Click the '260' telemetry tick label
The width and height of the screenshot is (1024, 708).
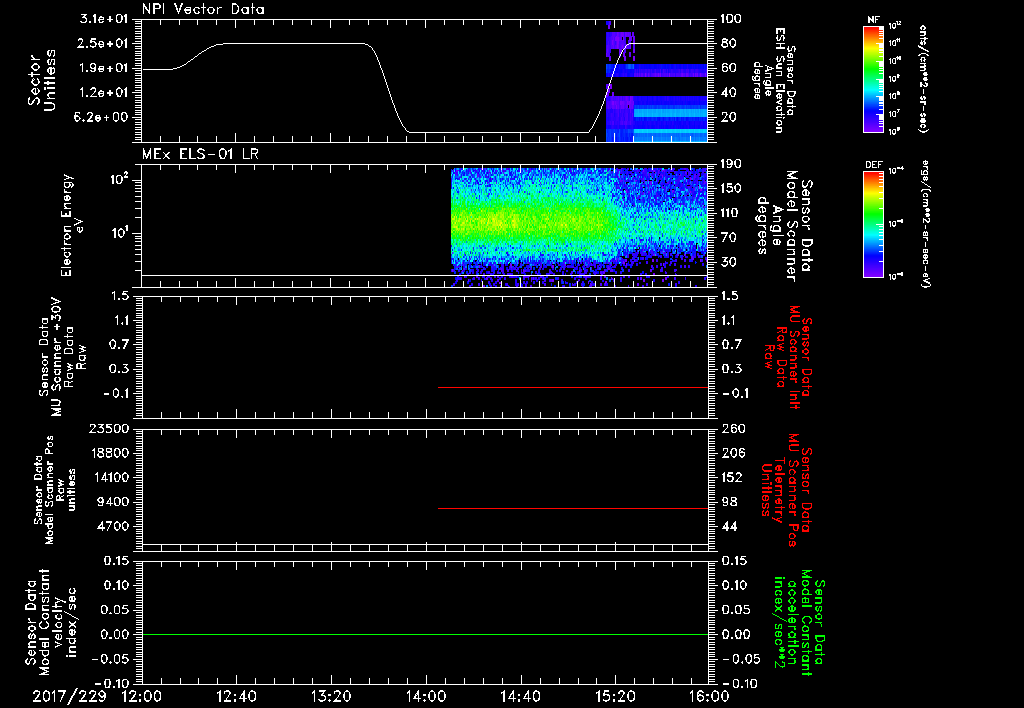click(x=733, y=429)
